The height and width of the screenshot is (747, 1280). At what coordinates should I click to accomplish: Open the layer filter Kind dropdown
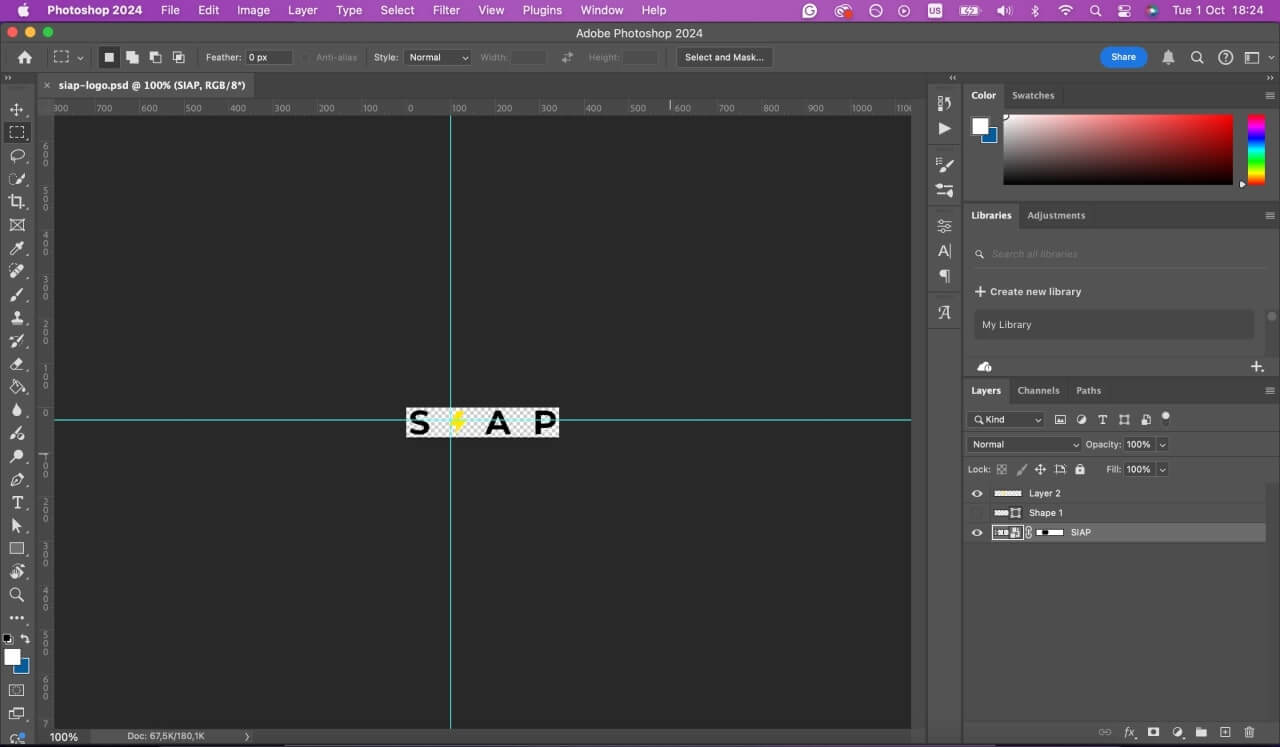tap(1005, 419)
